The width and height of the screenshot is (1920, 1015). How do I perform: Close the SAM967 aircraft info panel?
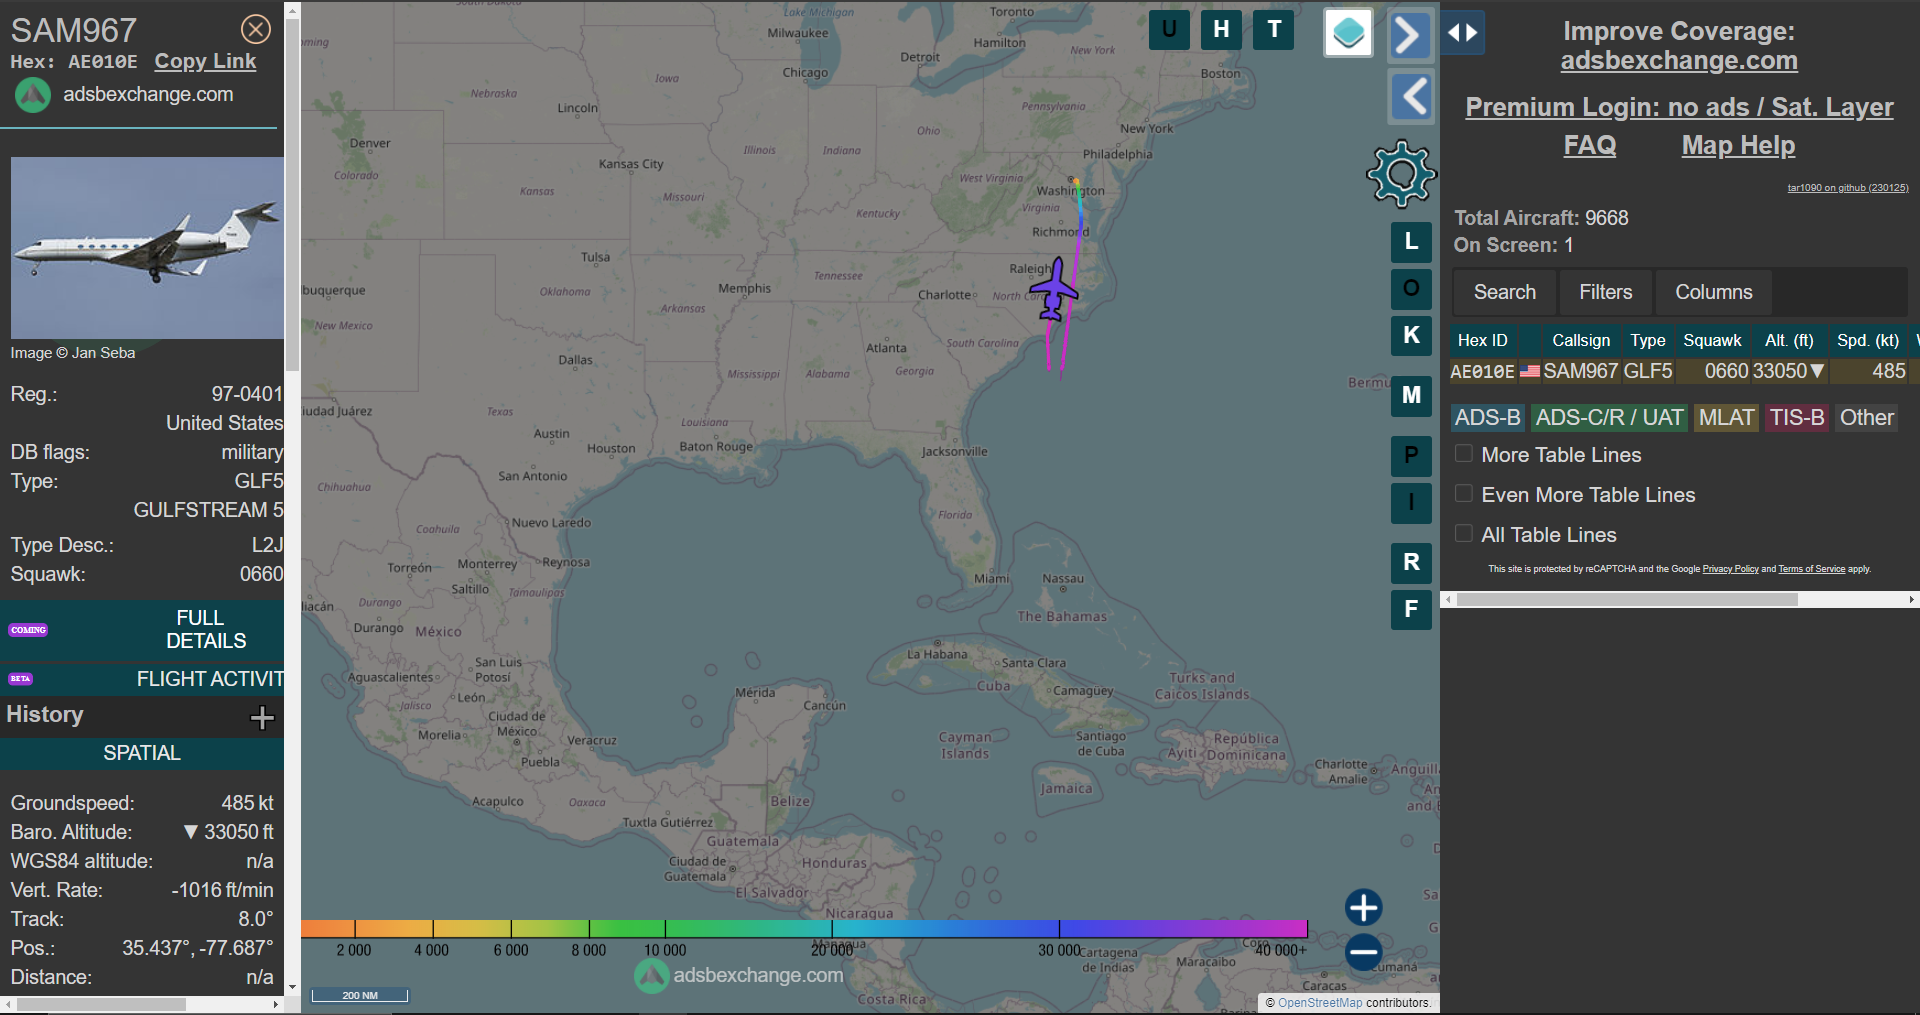pyautogui.click(x=256, y=29)
